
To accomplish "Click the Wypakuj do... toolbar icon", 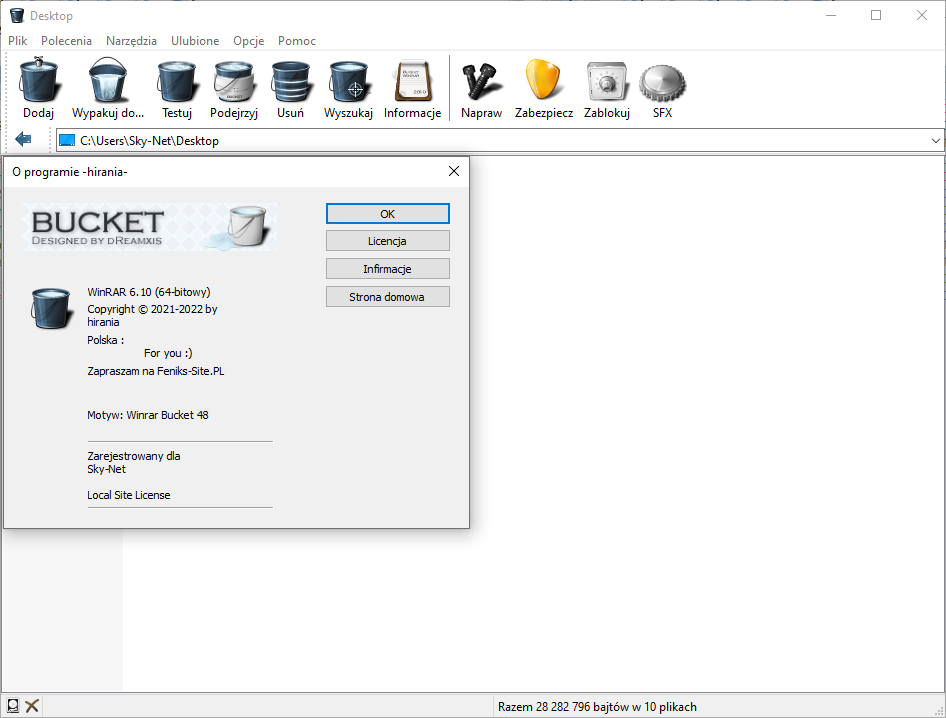I will pyautogui.click(x=108, y=80).
